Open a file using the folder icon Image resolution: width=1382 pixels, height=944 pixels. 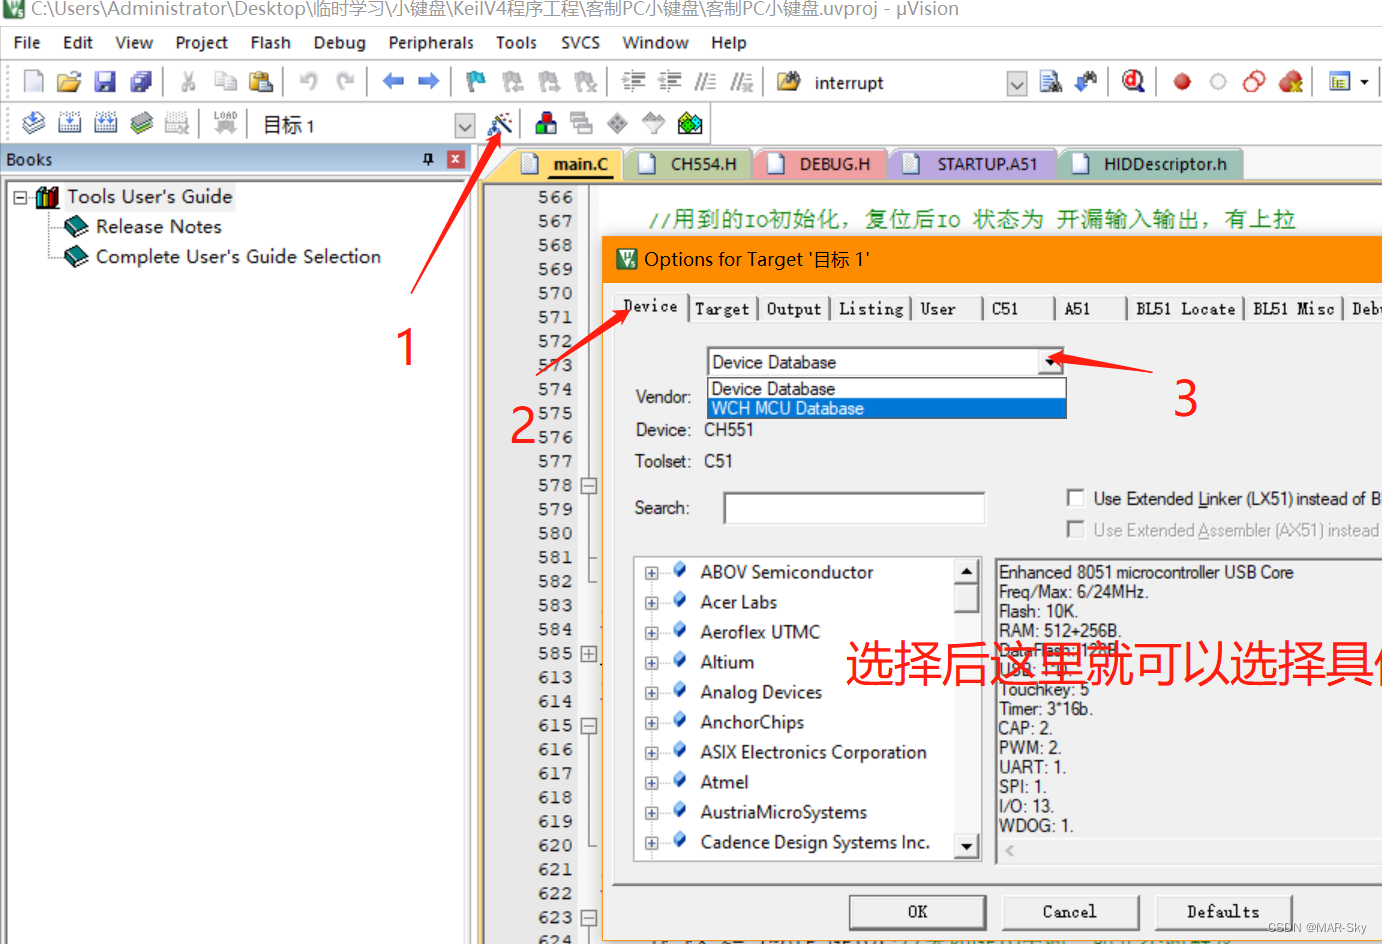point(69,82)
